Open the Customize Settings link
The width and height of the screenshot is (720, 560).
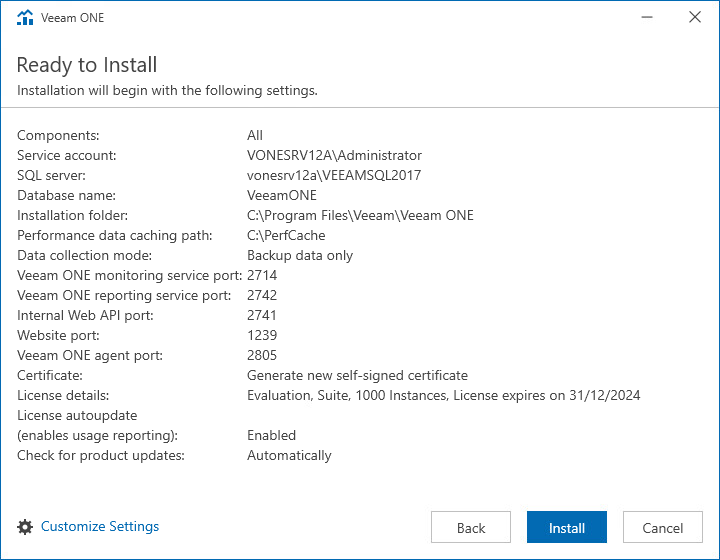[100, 526]
